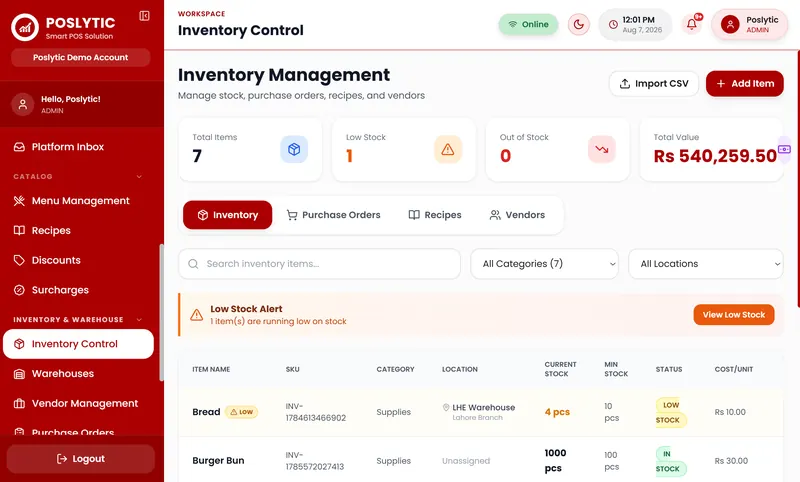Click the Poslytic logo icon
Screen dimensions: 800x482
tap(24, 27)
